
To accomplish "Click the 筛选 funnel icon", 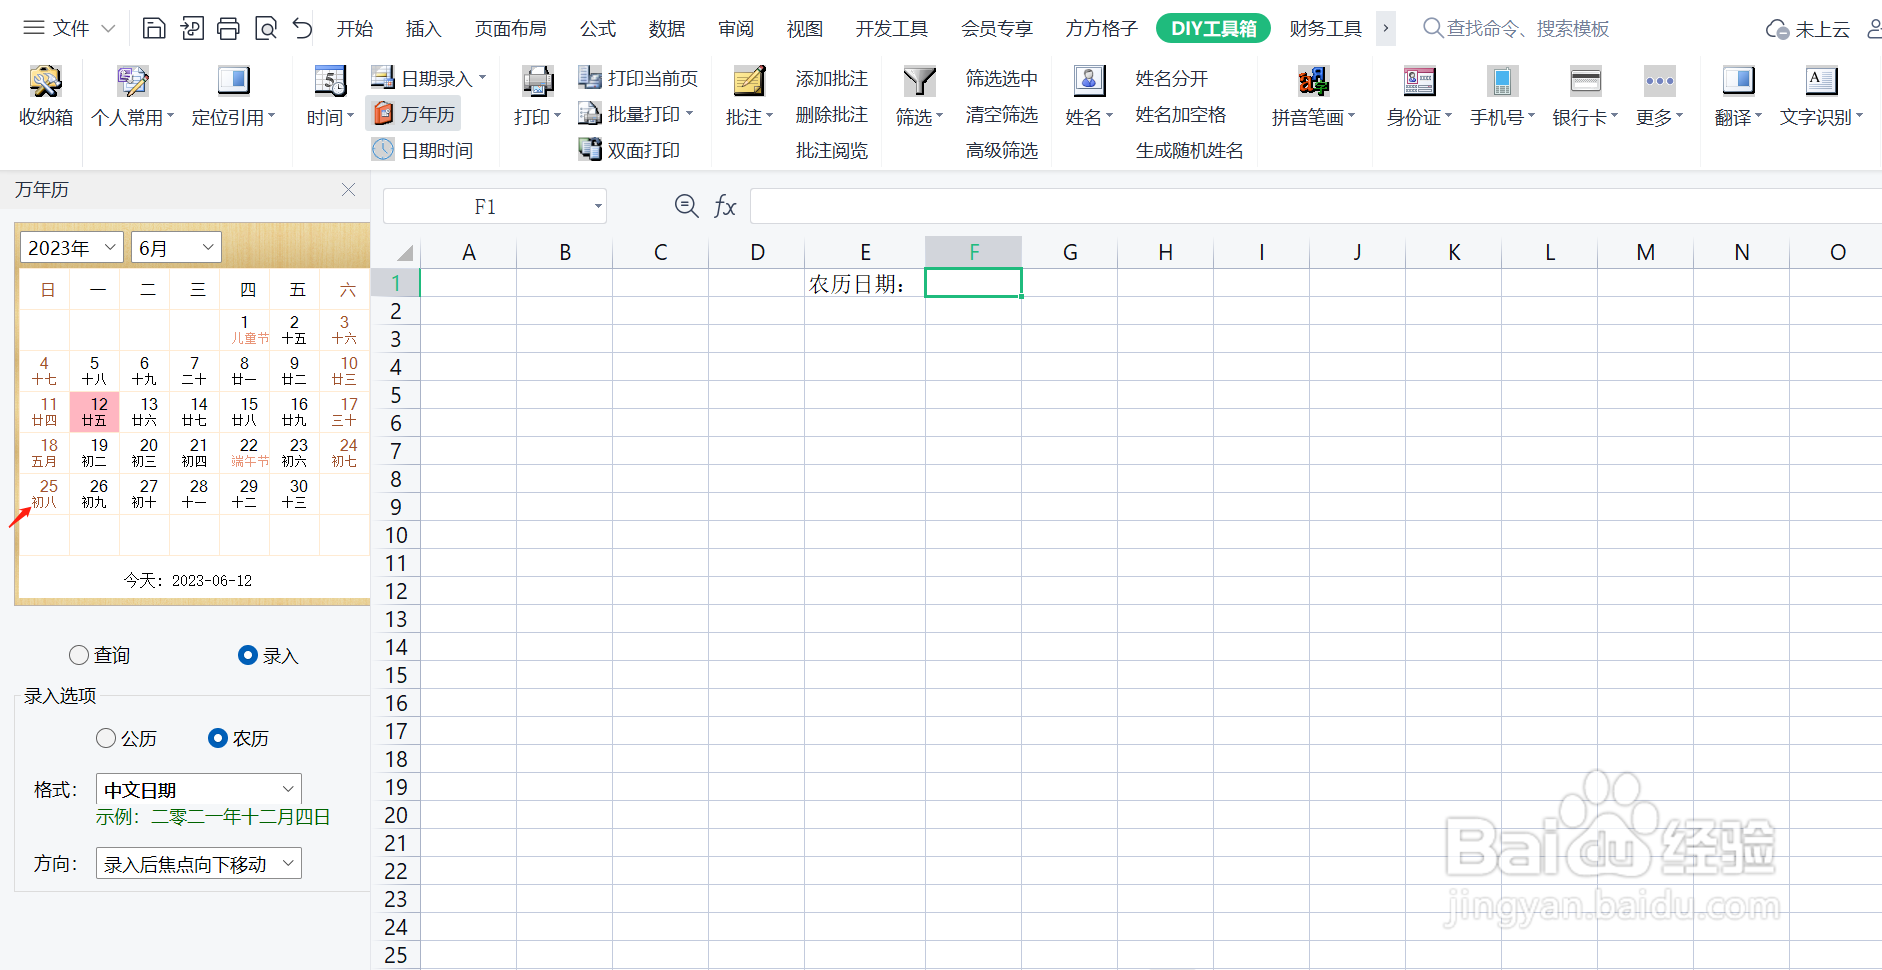I will coord(919,81).
